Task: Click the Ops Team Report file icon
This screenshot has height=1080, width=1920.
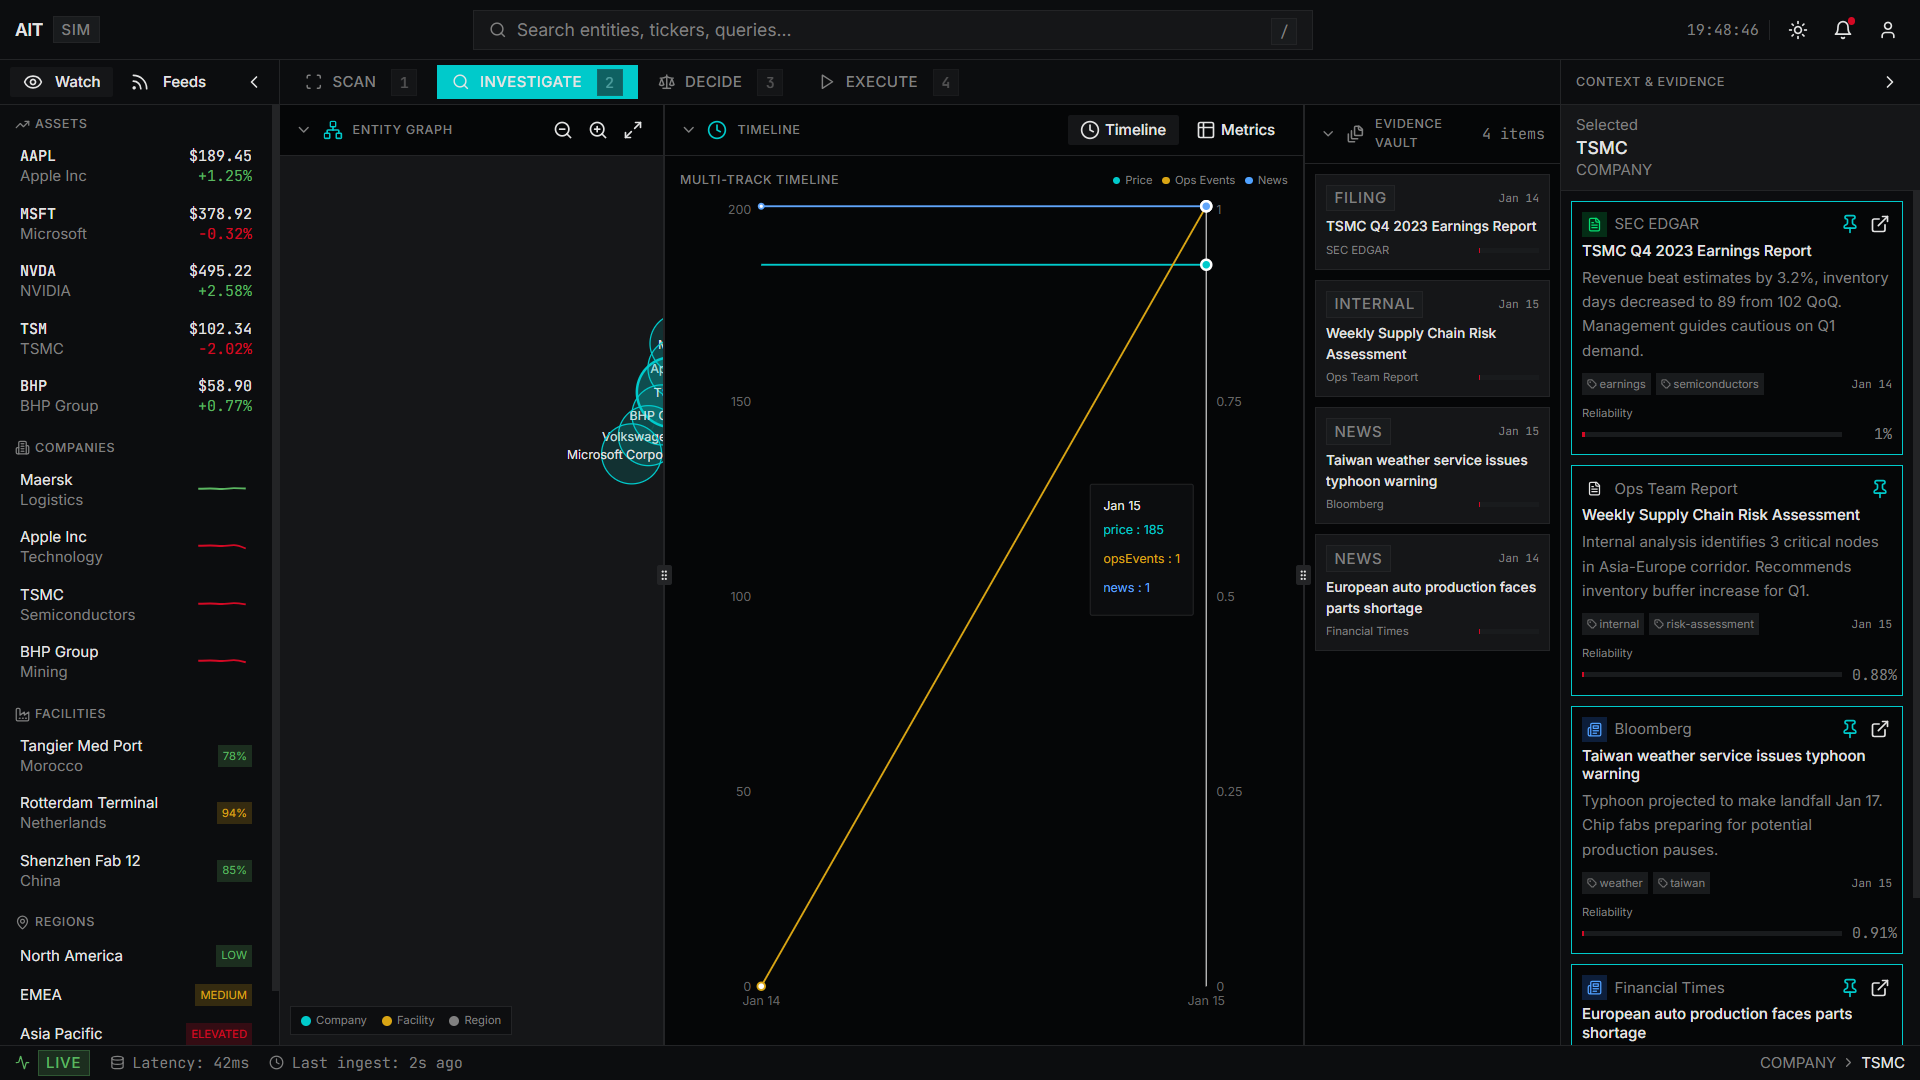Action: click(x=1594, y=488)
